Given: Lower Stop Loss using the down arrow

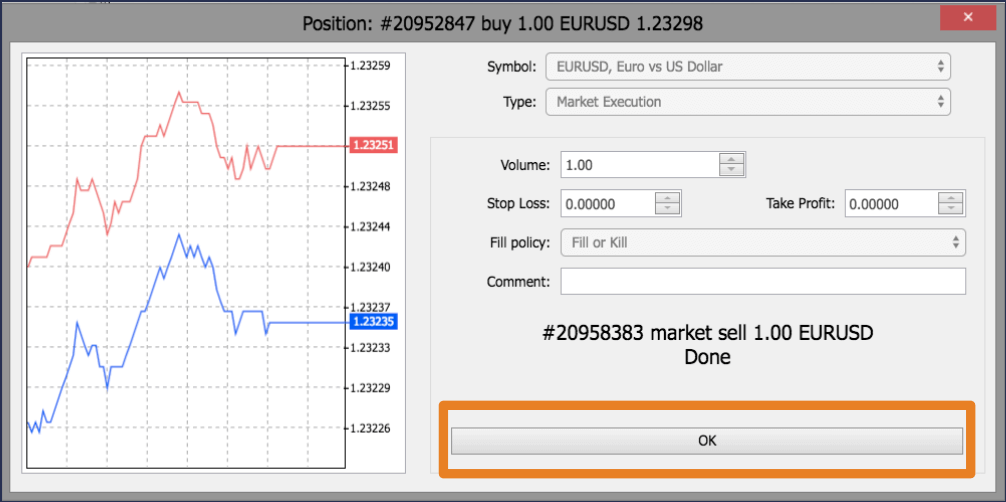Looking at the screenshot, I should click(667, 210).
